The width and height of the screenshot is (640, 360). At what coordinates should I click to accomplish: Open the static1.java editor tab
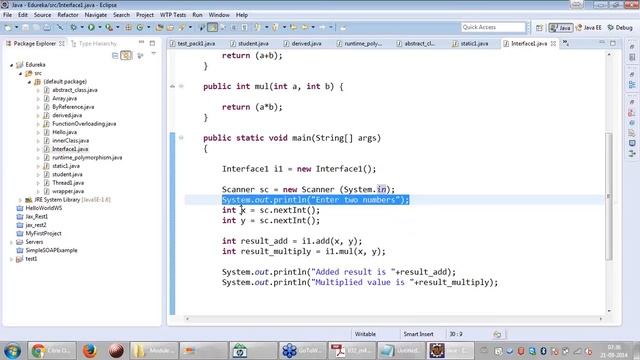[x=470, y=43]
